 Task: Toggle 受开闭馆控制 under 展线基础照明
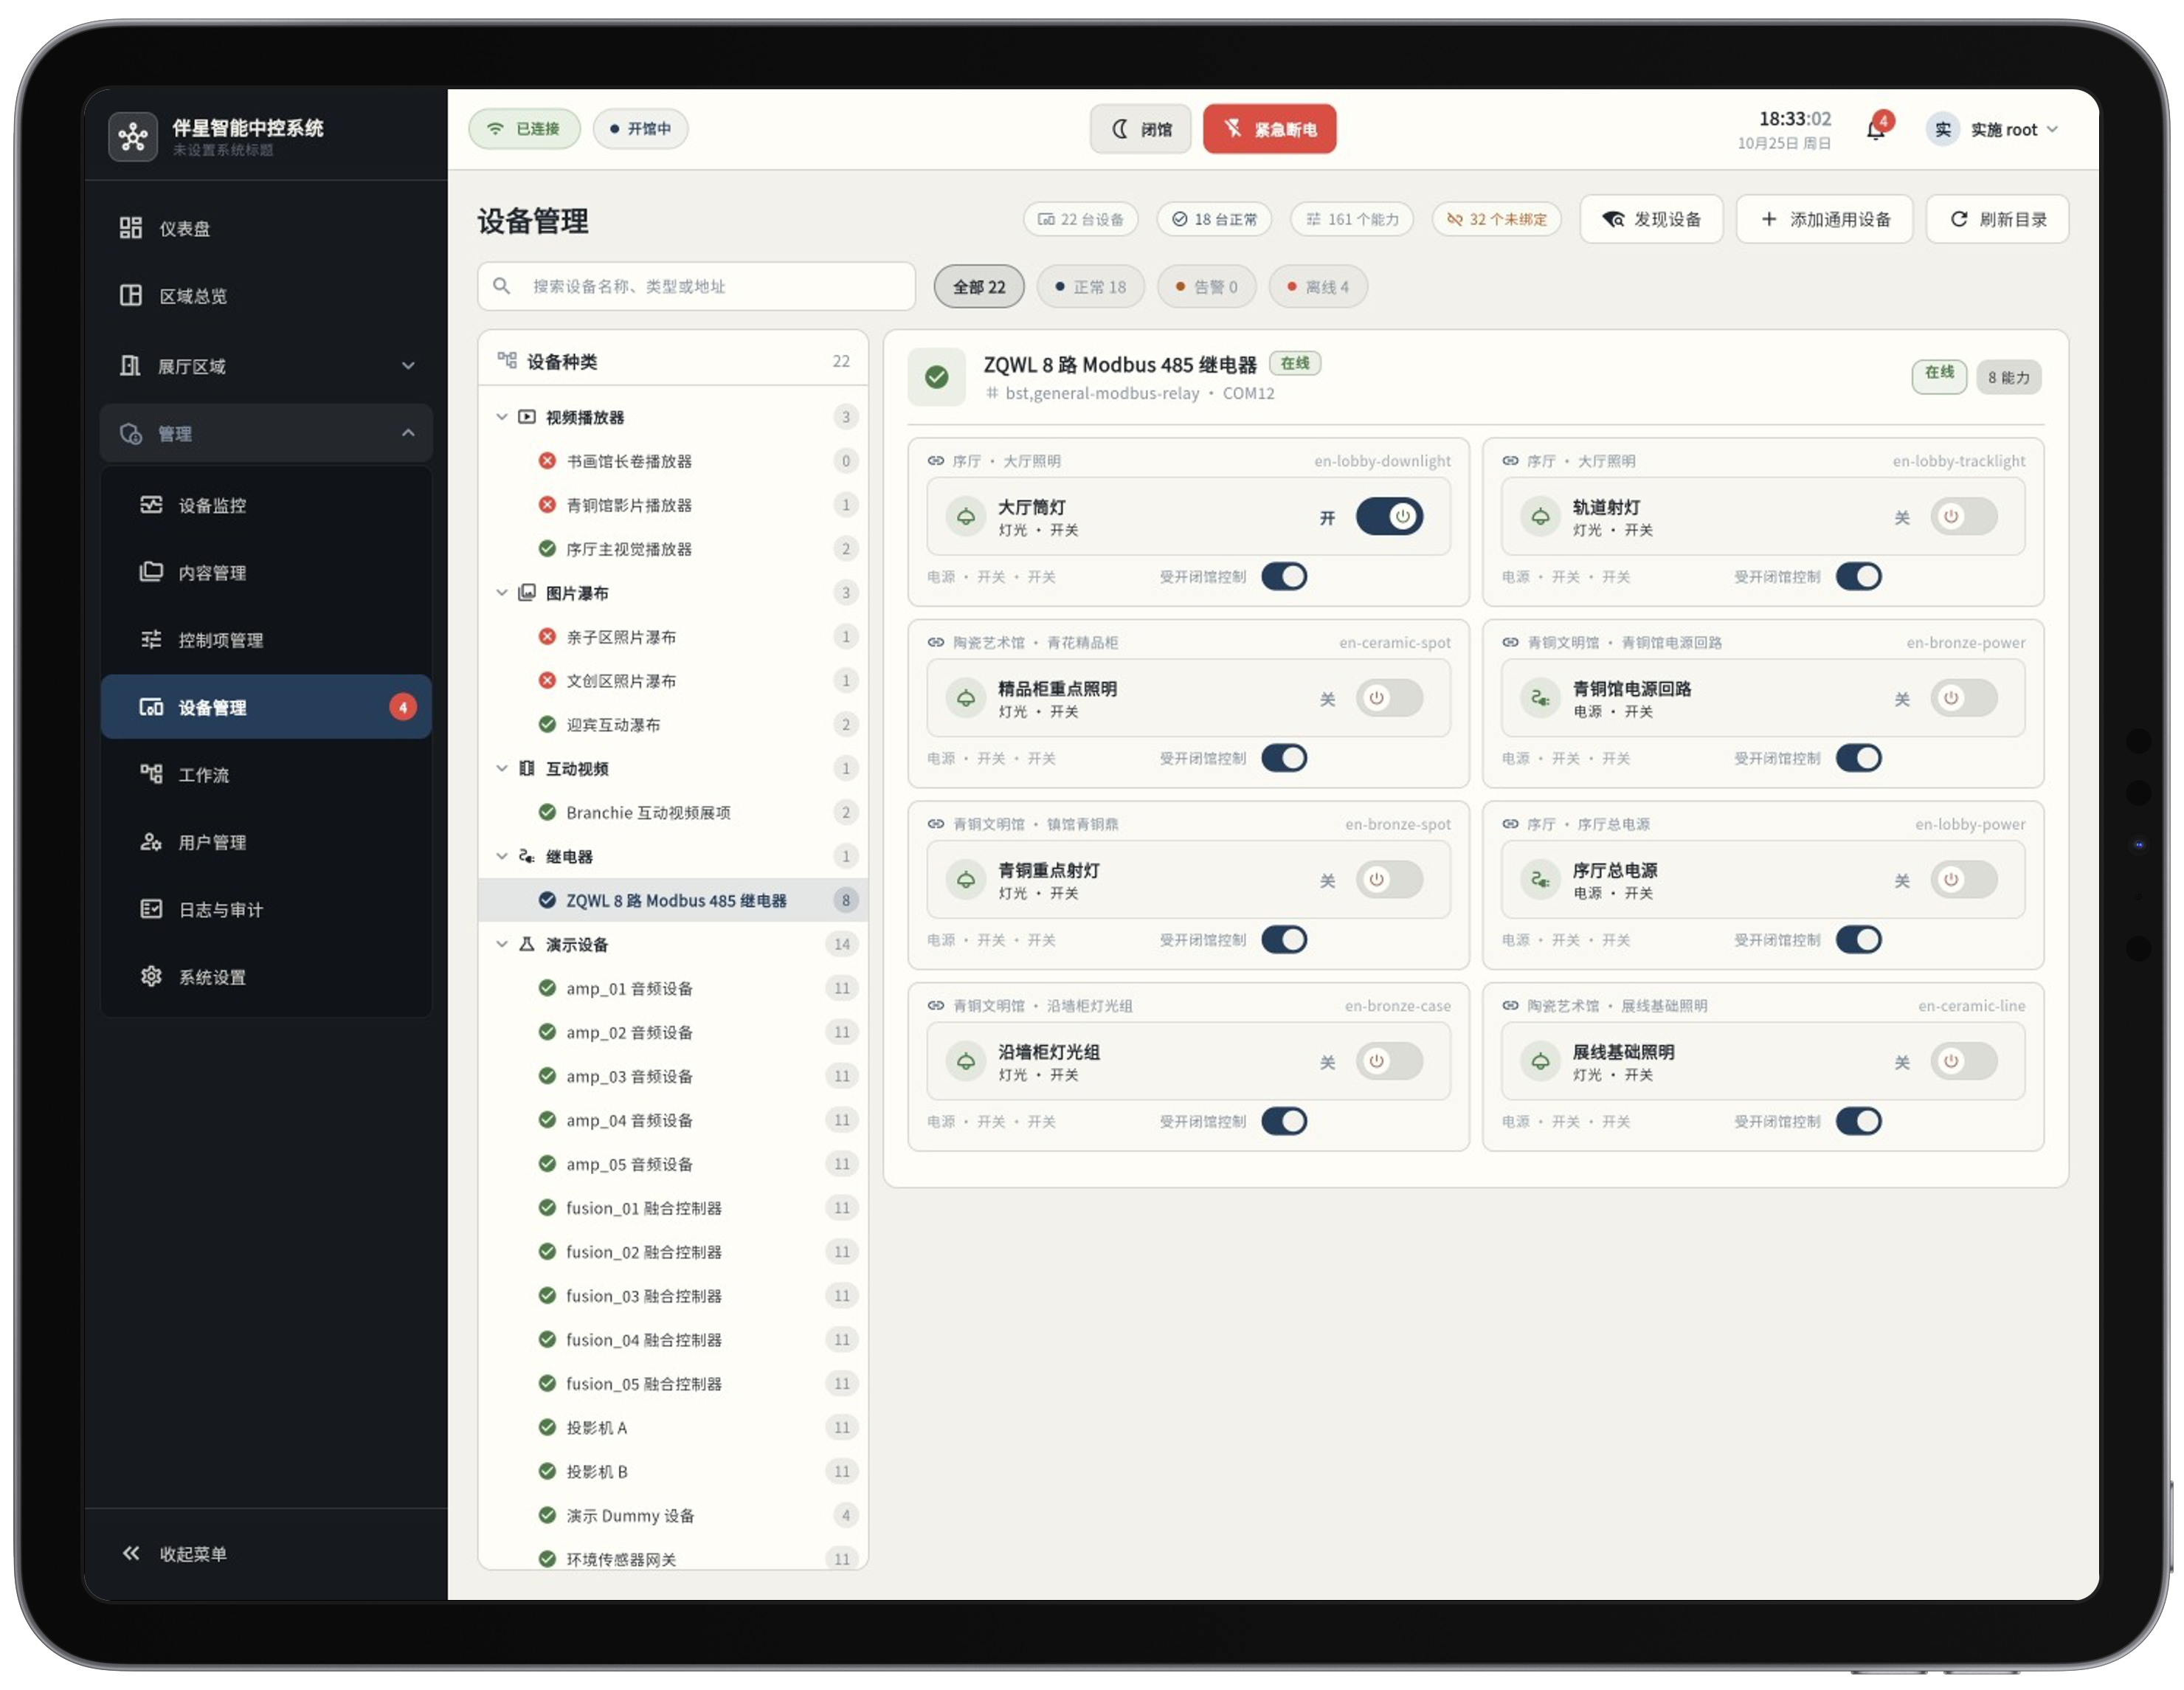(x=1858, y=1121)
